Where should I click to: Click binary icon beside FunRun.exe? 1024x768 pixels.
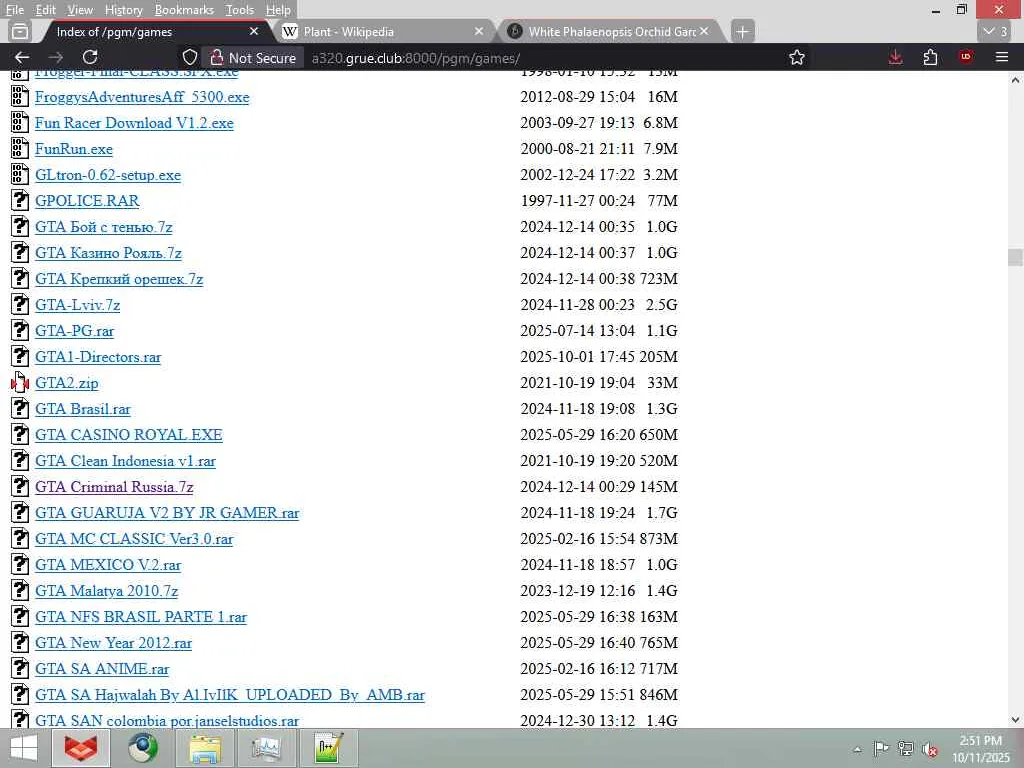coord(20,149)
